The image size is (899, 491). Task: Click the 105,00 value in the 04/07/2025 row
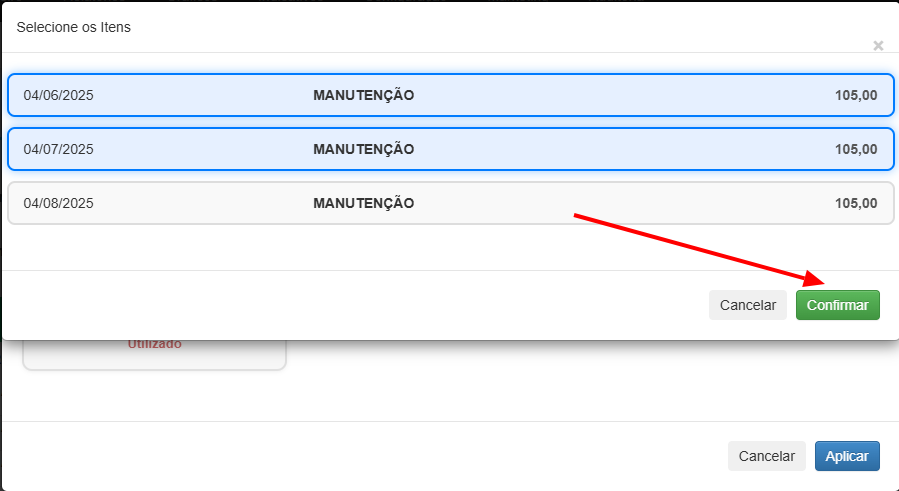pyautogui.click(x=856, y=149)
